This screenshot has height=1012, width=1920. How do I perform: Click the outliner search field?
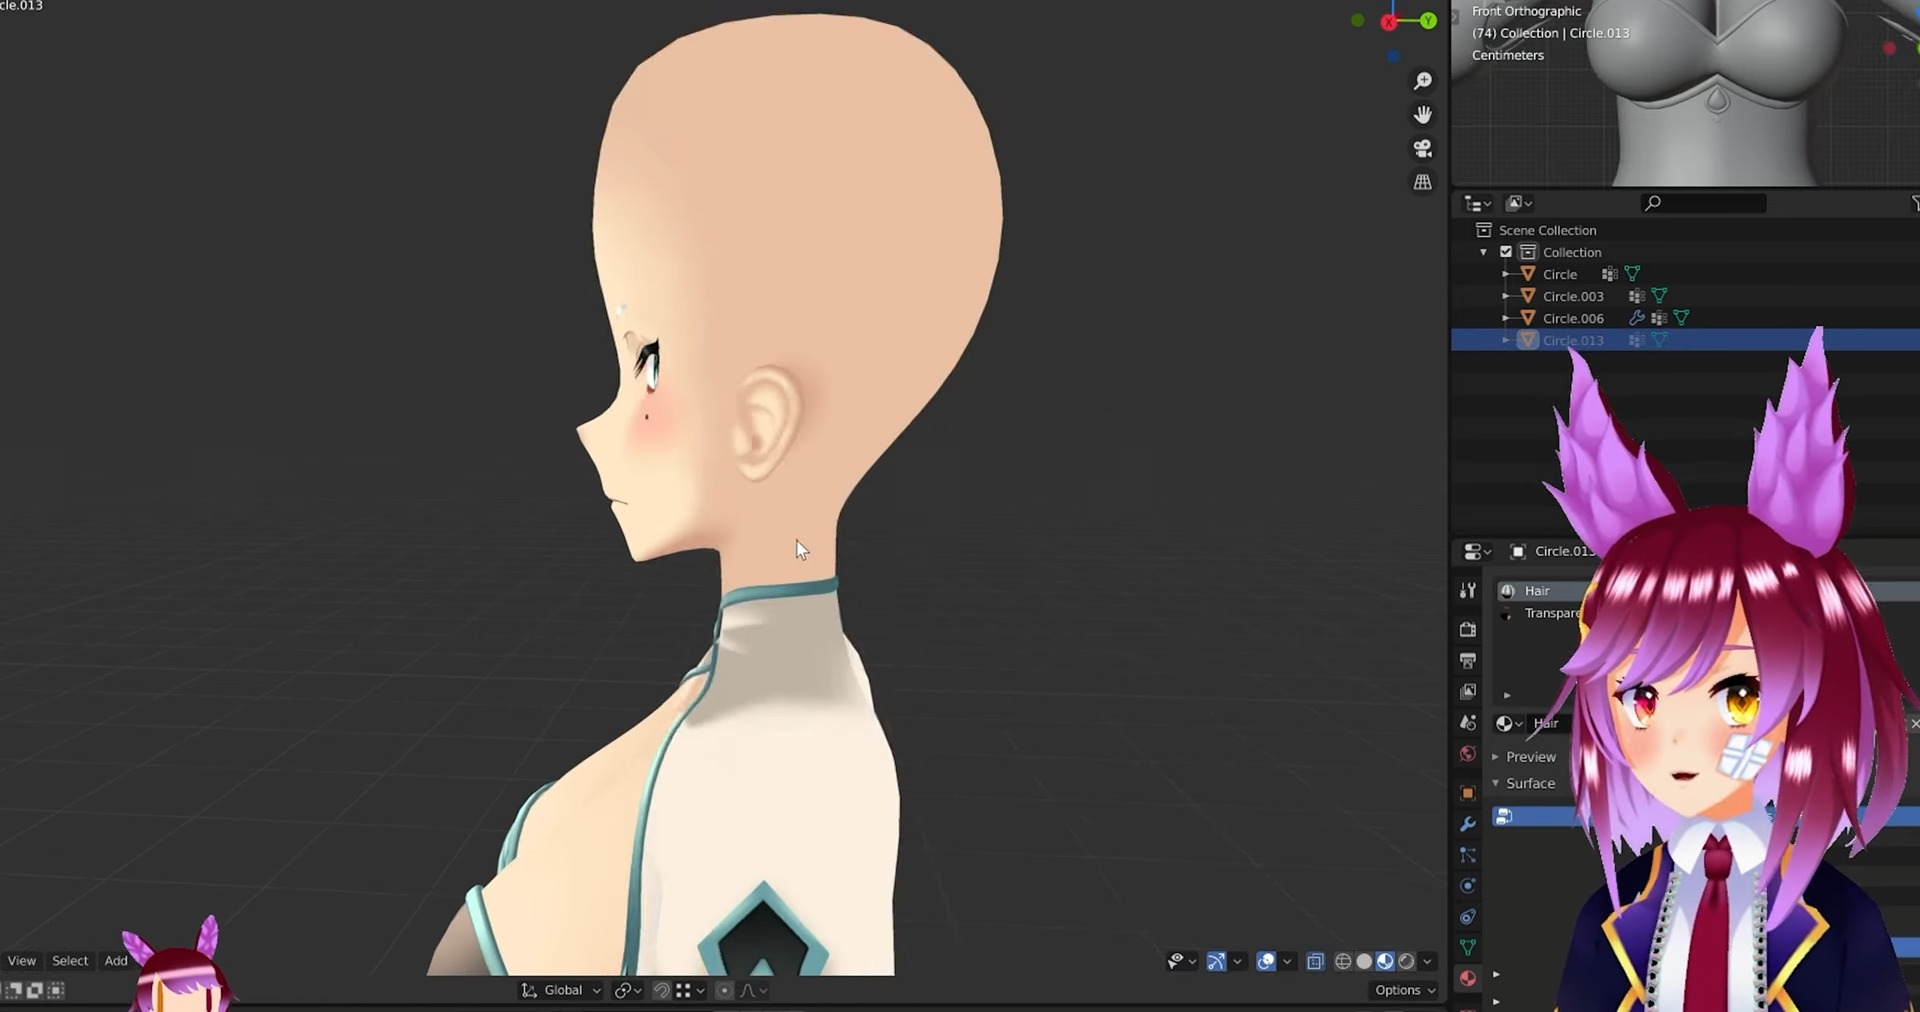[1704, 203]
